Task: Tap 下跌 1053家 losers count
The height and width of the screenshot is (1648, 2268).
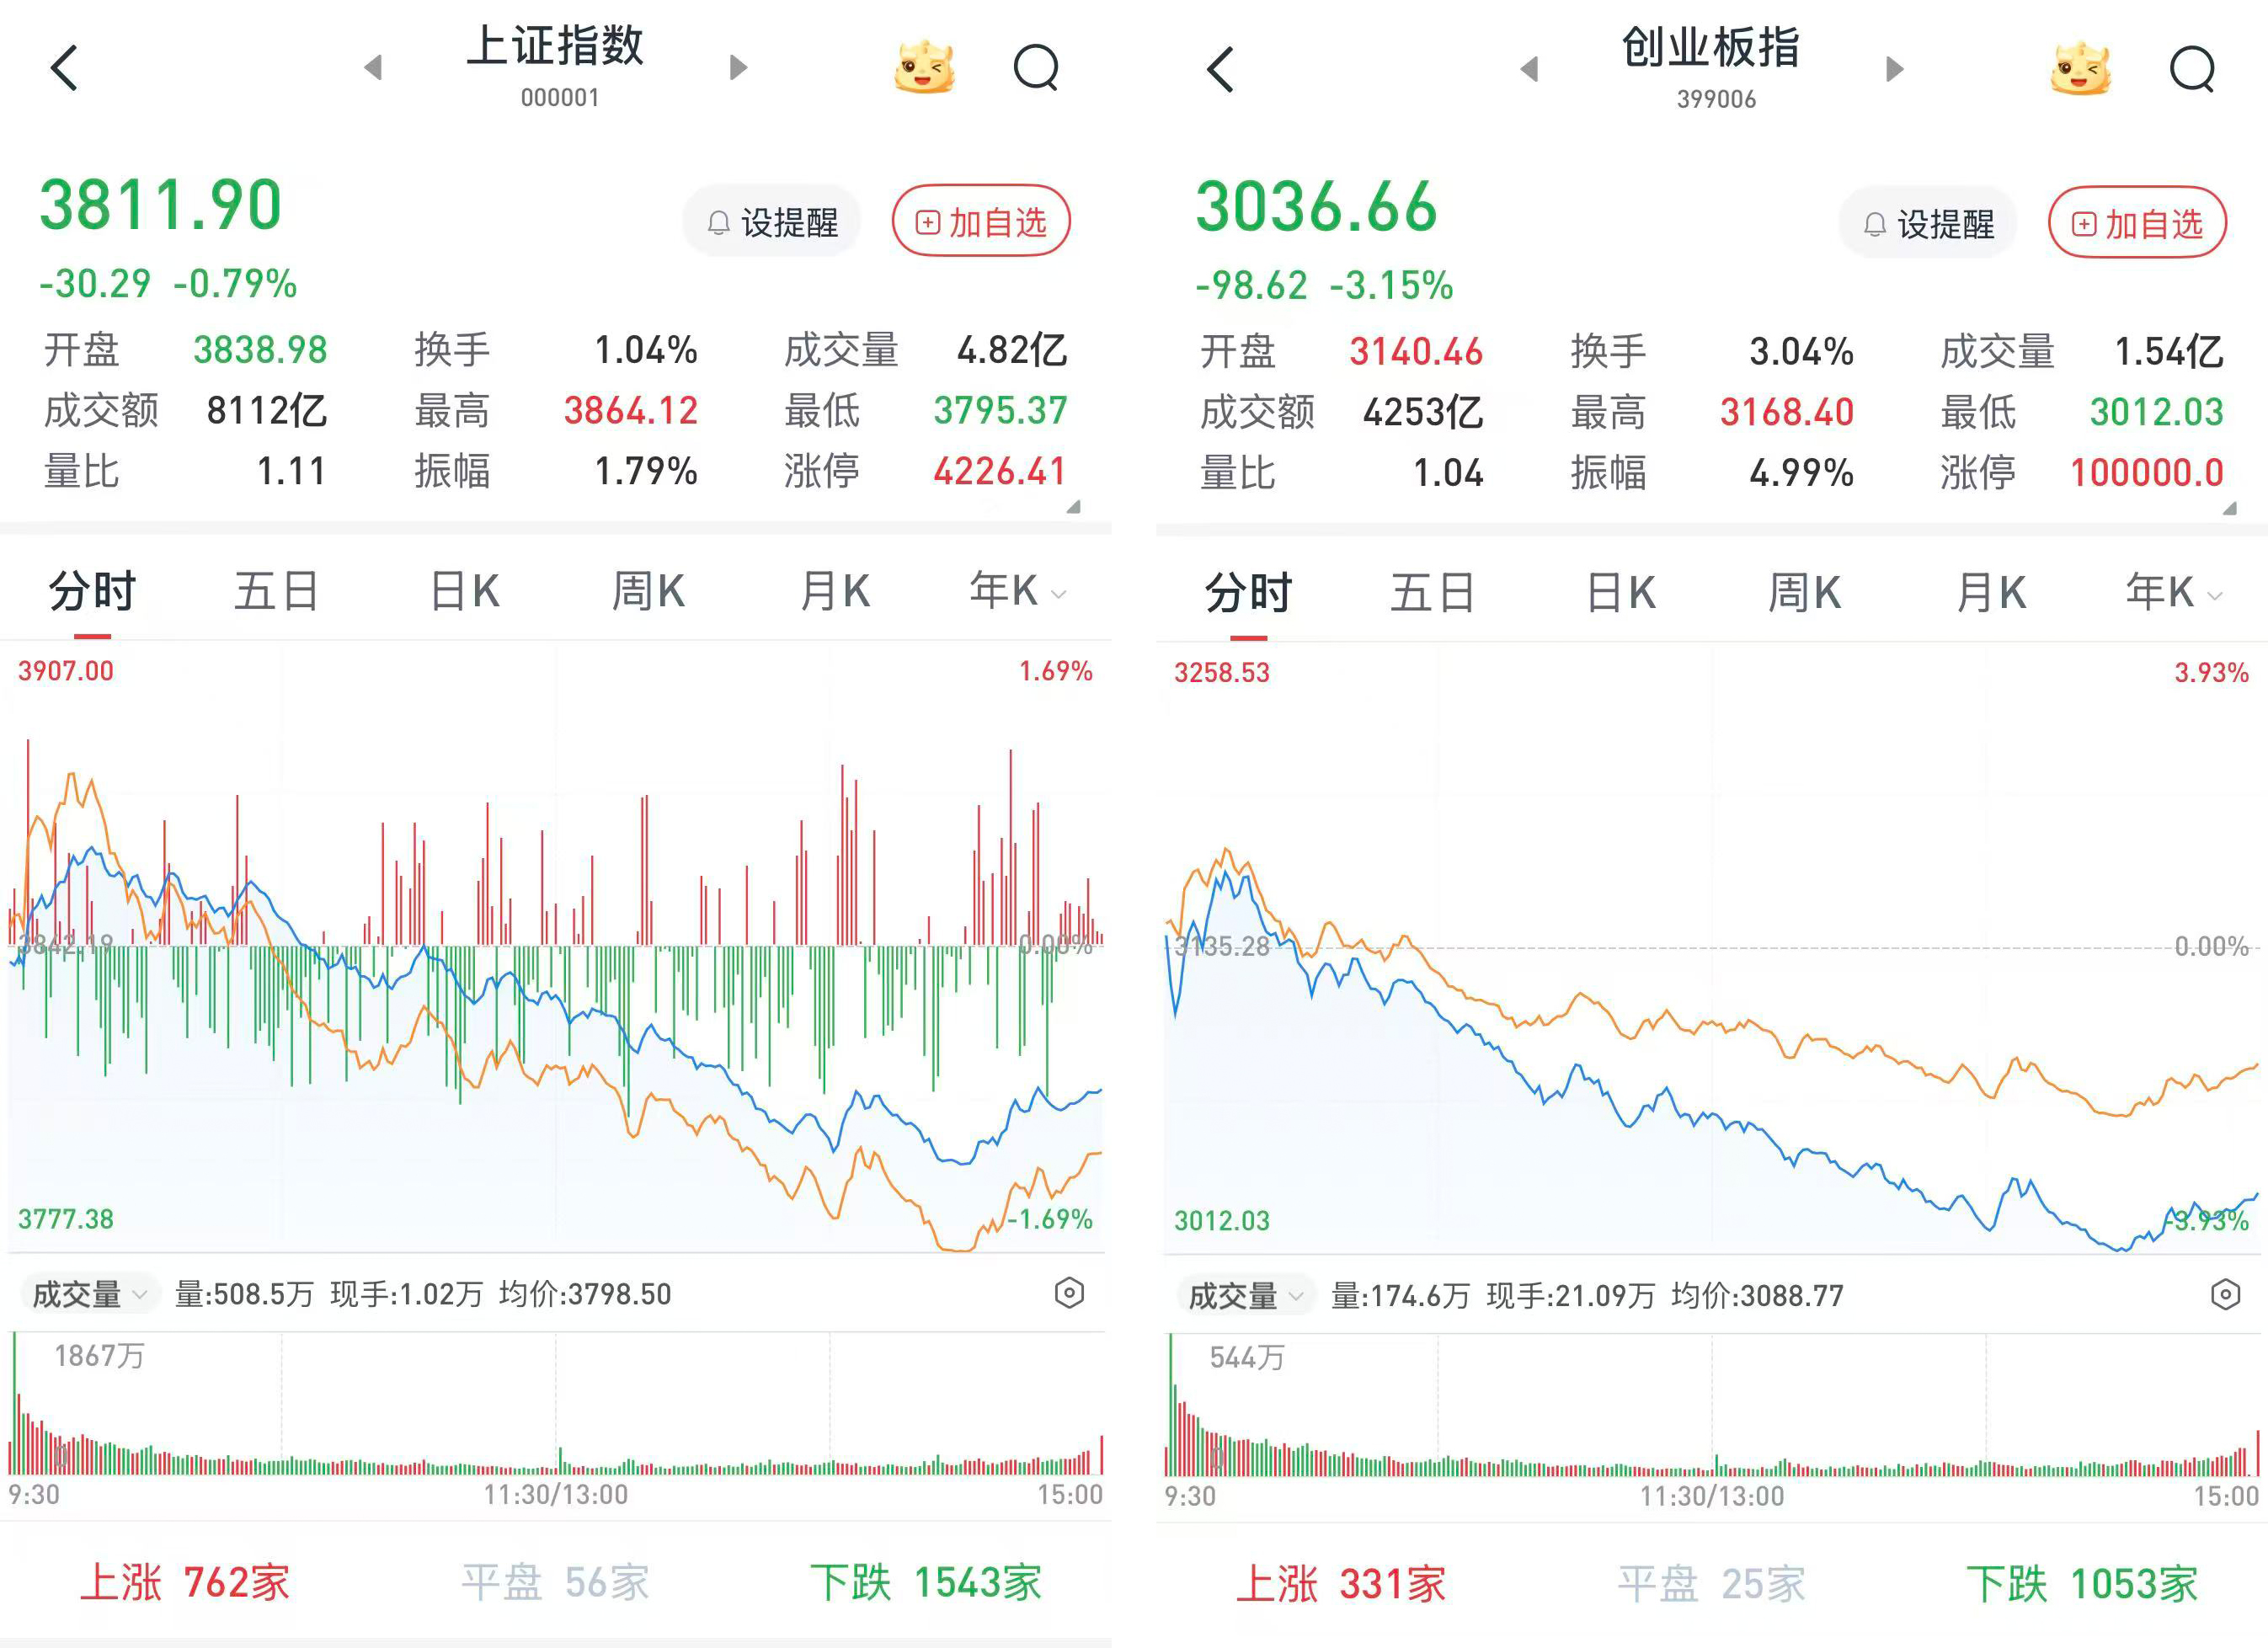Action: coord(2082,1584)
